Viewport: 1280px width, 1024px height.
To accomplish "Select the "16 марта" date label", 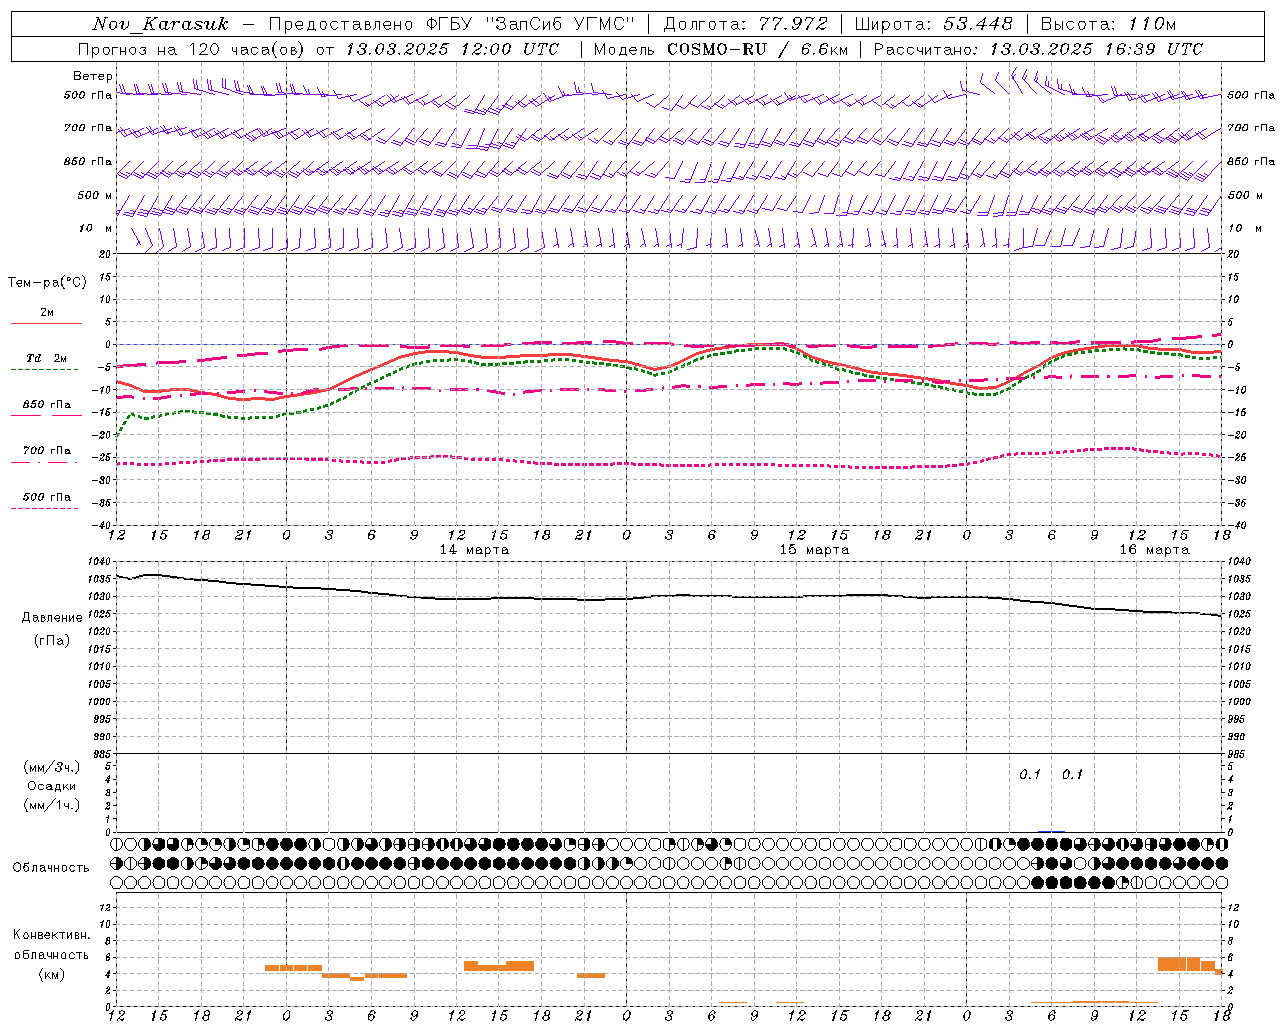I will coord(1154,550).
